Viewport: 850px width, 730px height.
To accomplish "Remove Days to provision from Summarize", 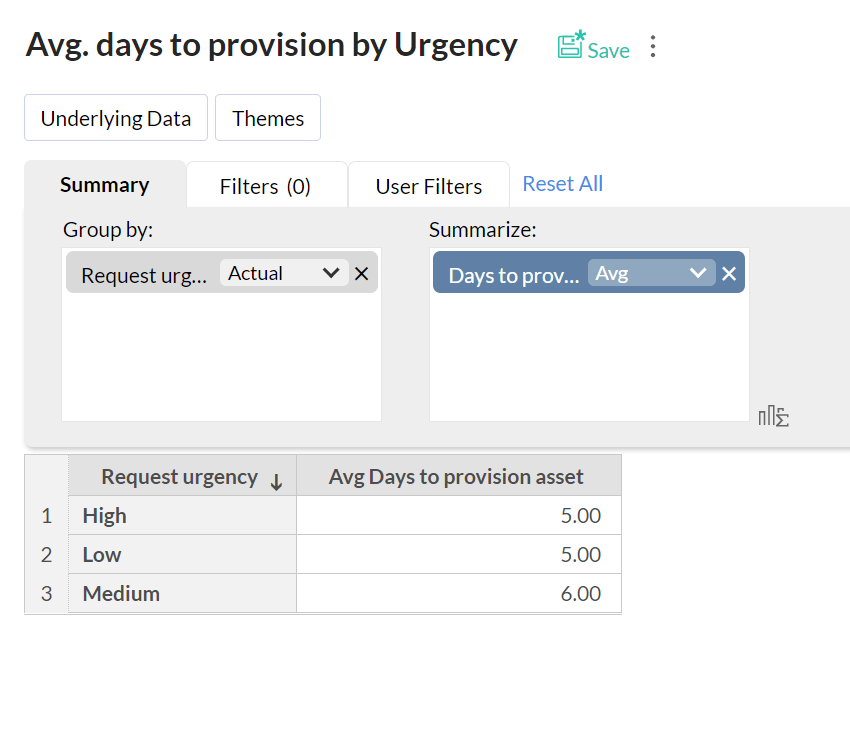I will click(729, 274).
